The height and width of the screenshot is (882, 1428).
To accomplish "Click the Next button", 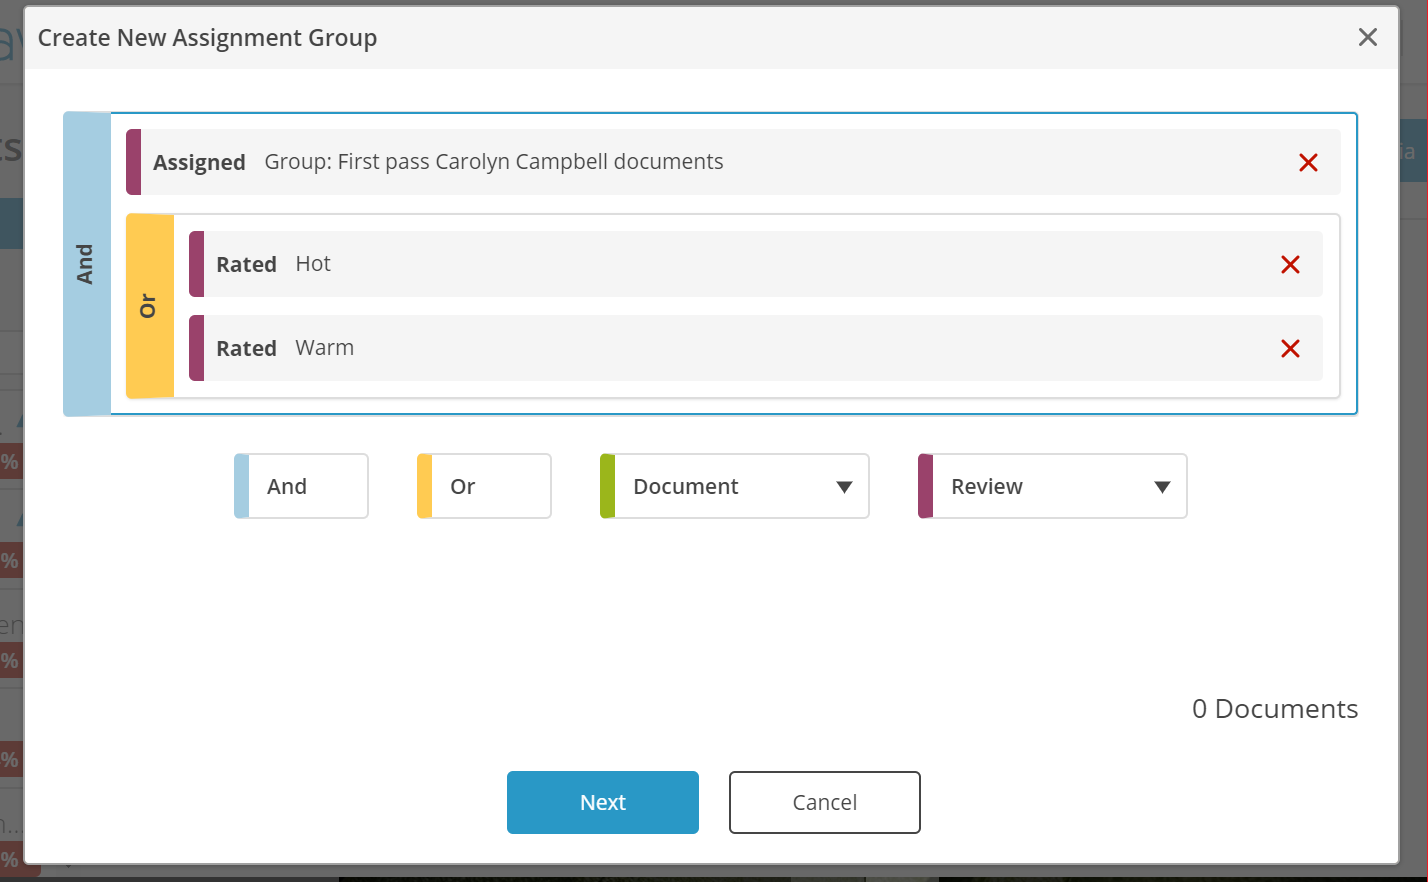I will click(x=603, y=802).
